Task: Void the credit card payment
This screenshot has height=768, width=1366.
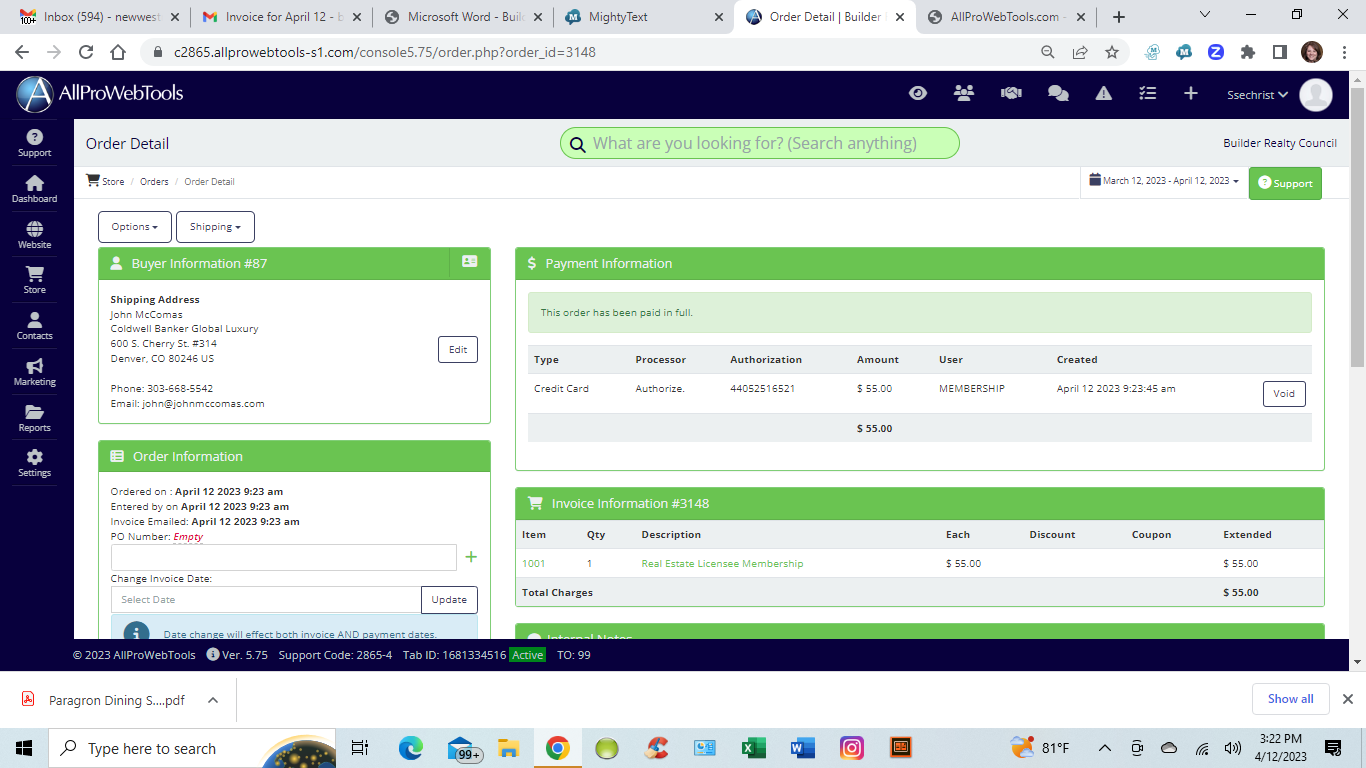Action: pos(1284,393)
